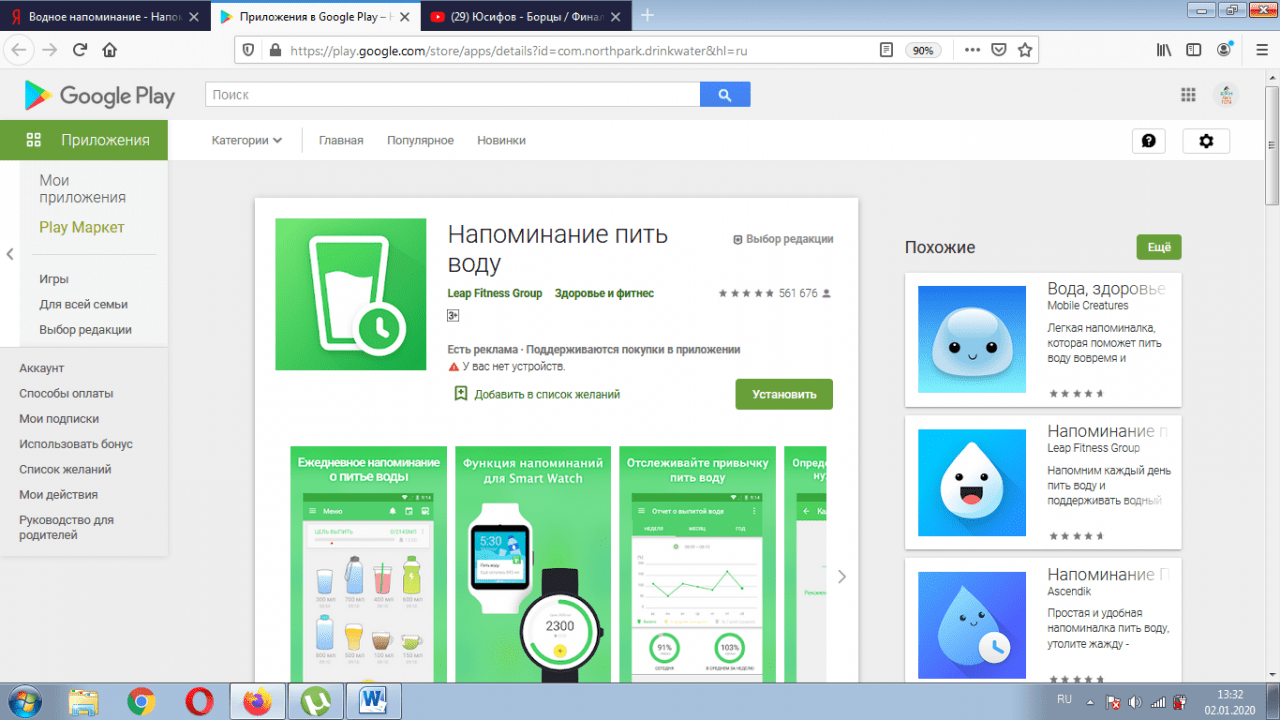Click the Firefox home button
This screenshot has height=720, width=1280.
[110, 50]
